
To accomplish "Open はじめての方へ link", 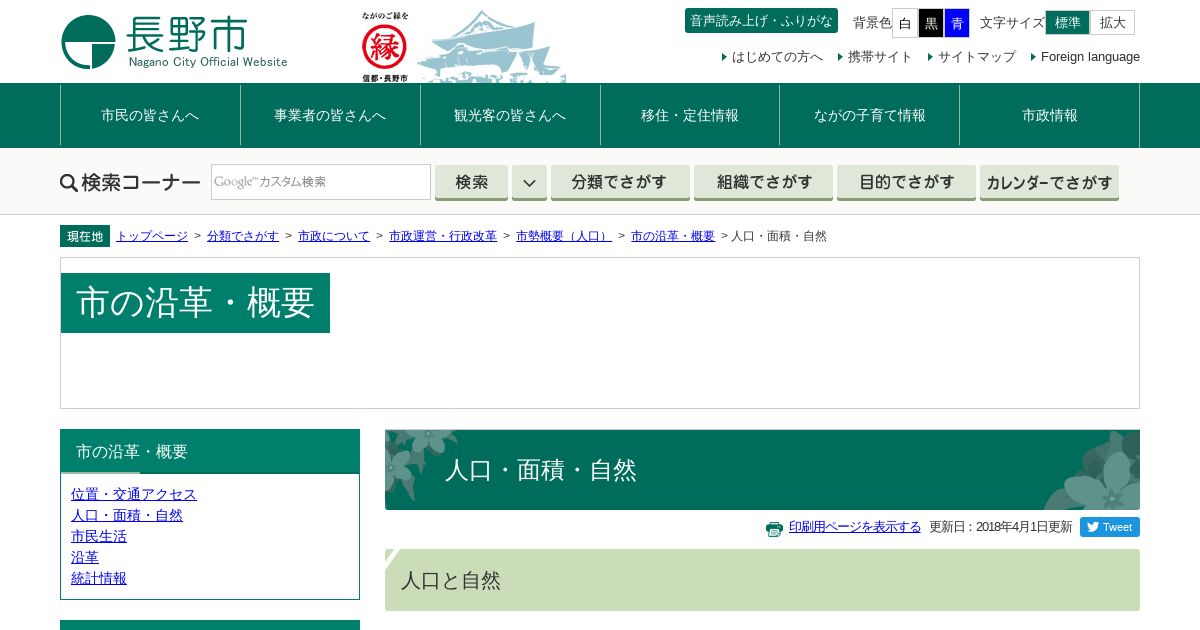I will (x=777, y=57).
